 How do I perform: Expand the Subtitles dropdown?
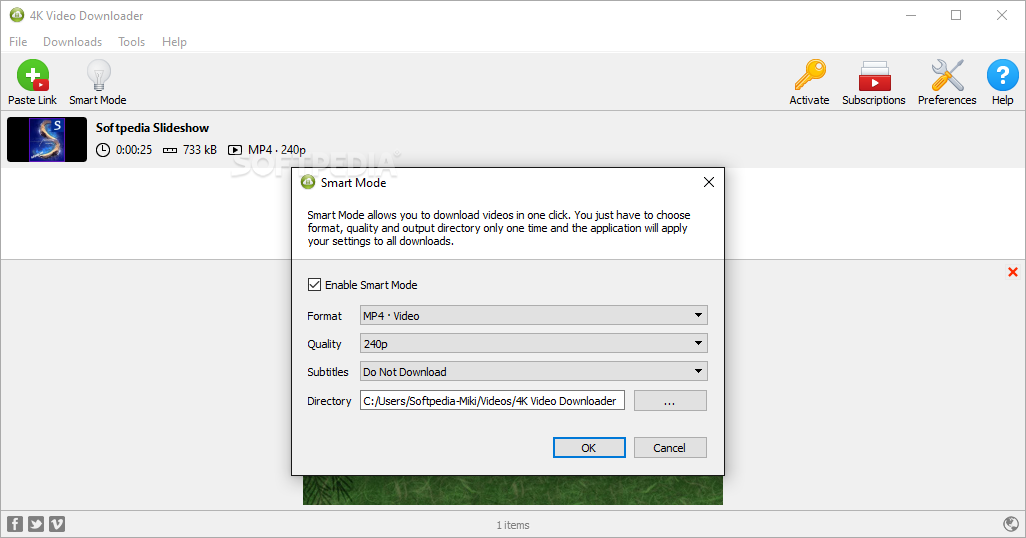point(533,372)
